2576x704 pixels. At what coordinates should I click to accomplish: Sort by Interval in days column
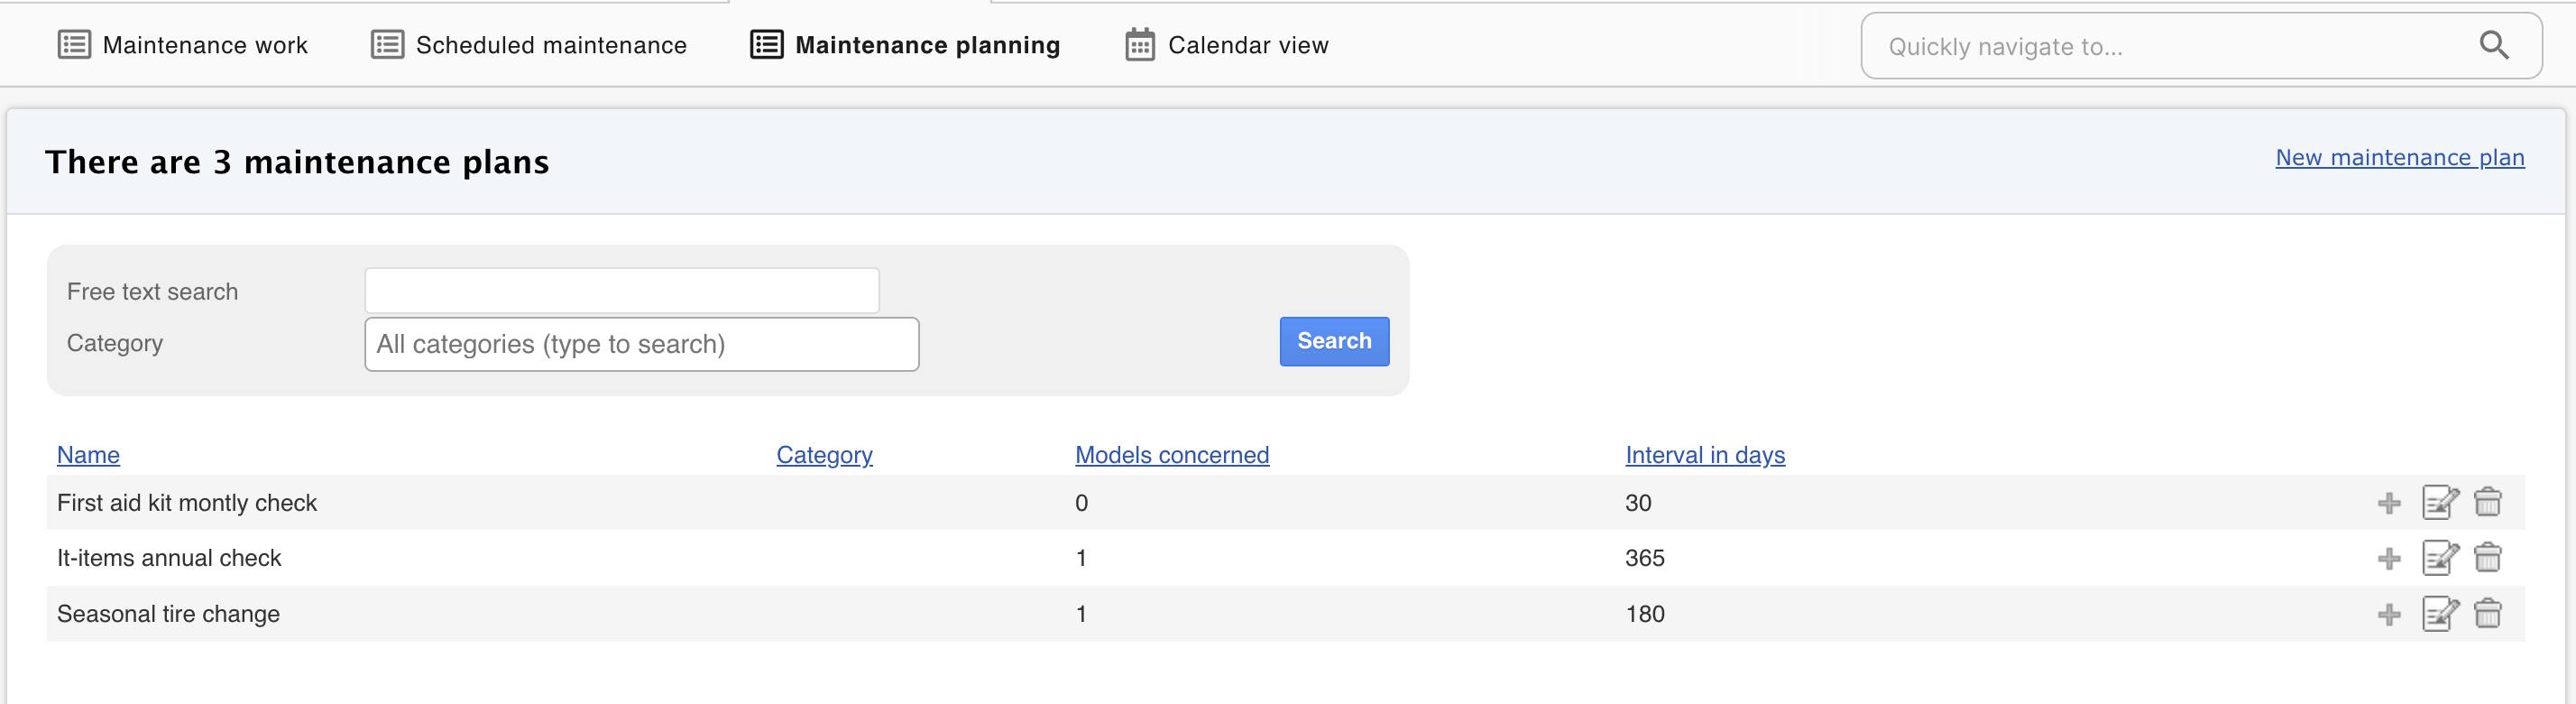coord(1704,455)
